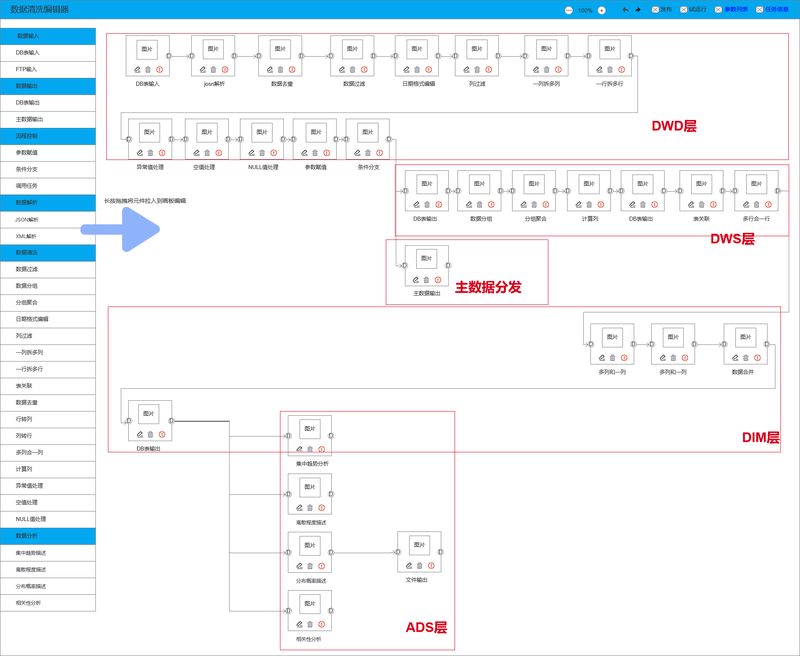Show warning on 一行拆多行 canvas node

coord(621,69)
